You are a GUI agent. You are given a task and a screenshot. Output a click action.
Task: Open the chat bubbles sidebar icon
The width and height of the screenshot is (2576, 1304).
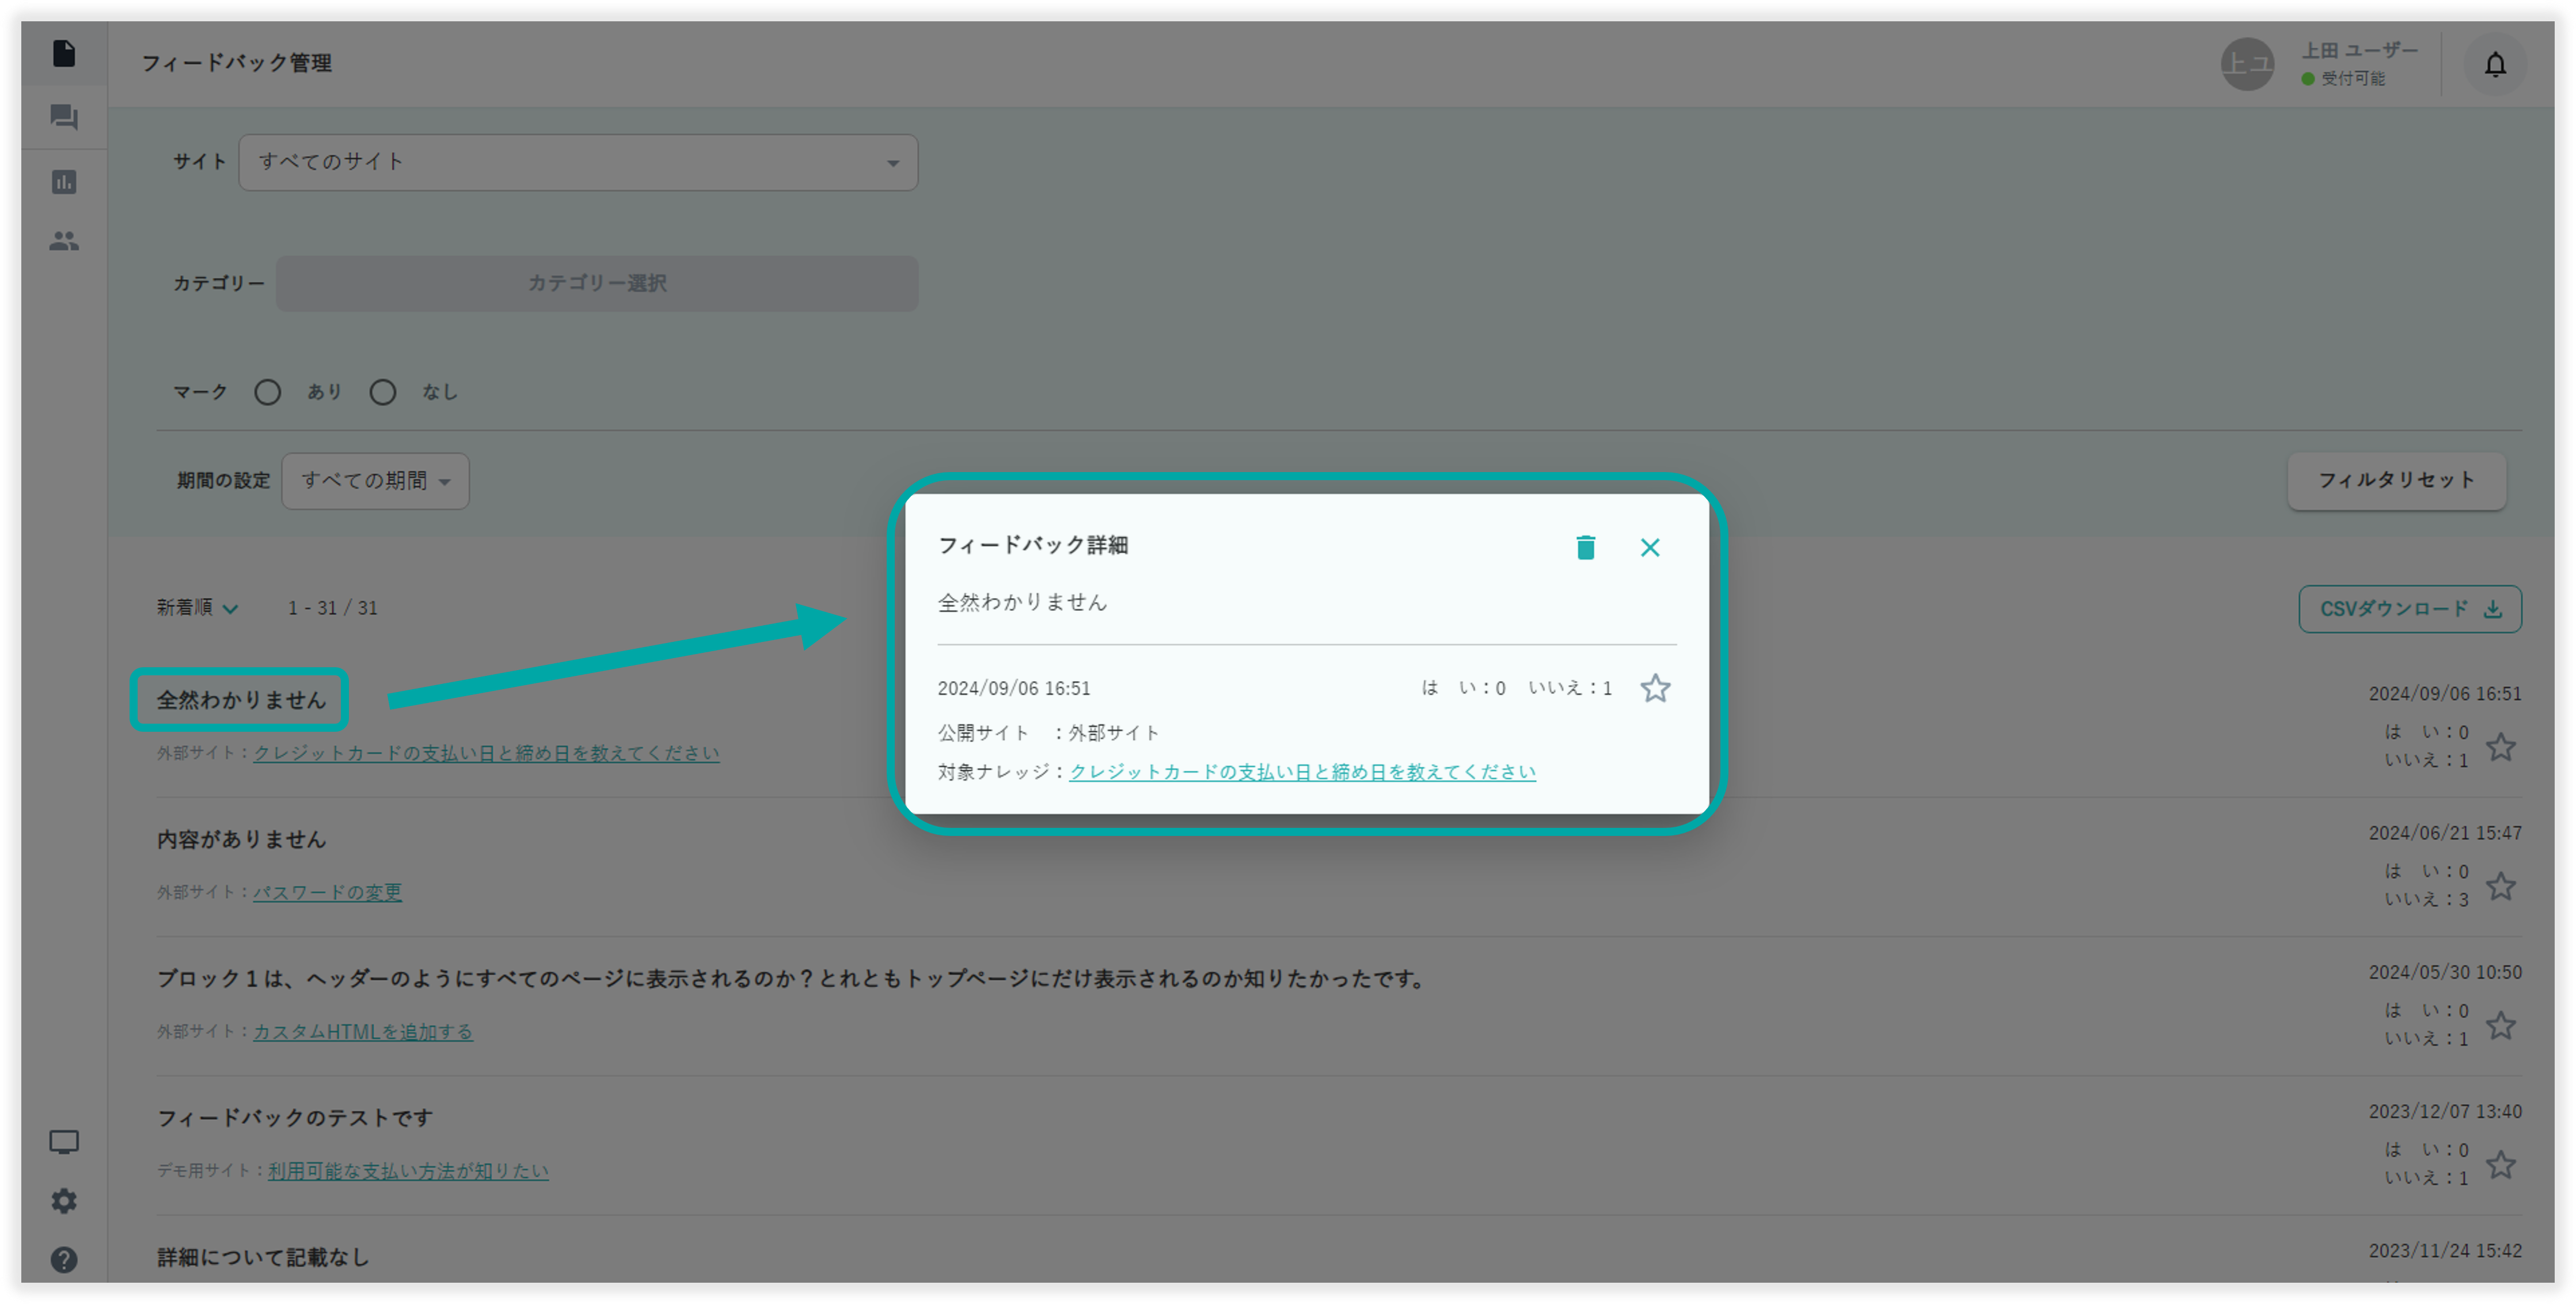point(64,117)
